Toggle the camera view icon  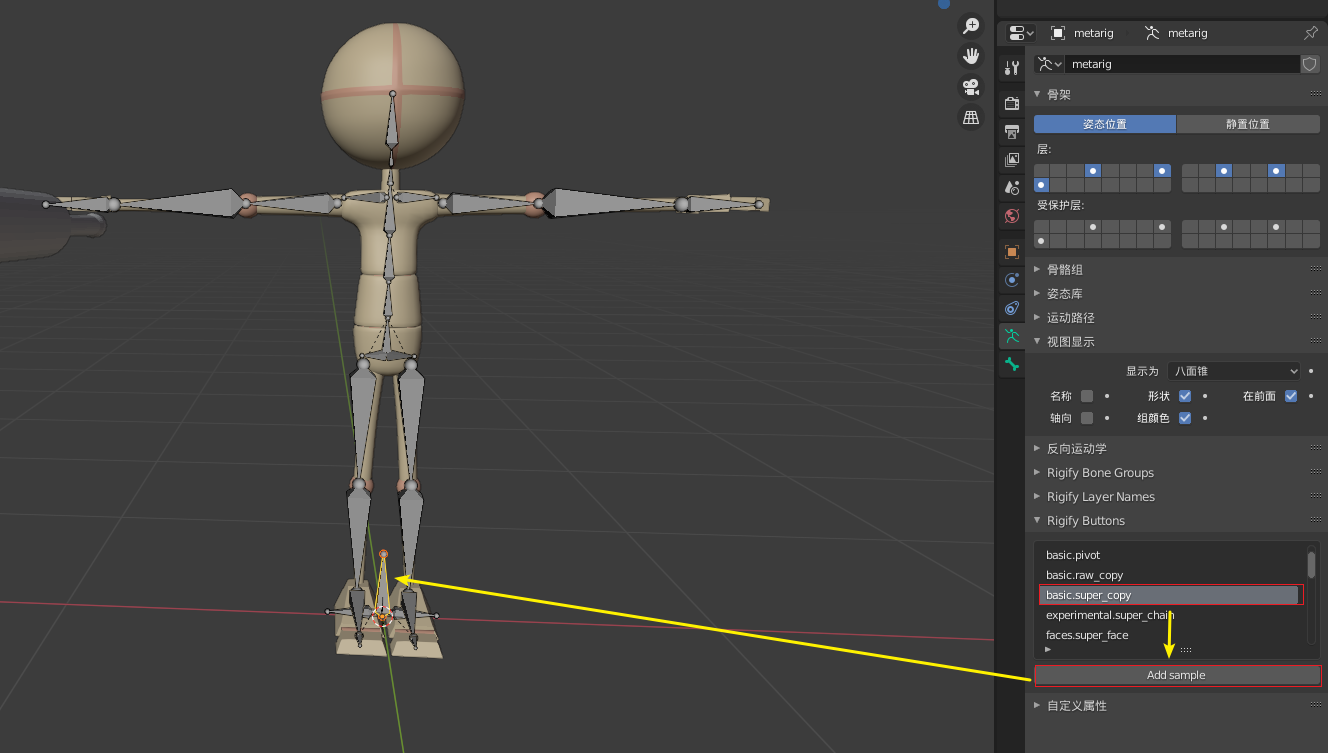click(970, 86)
